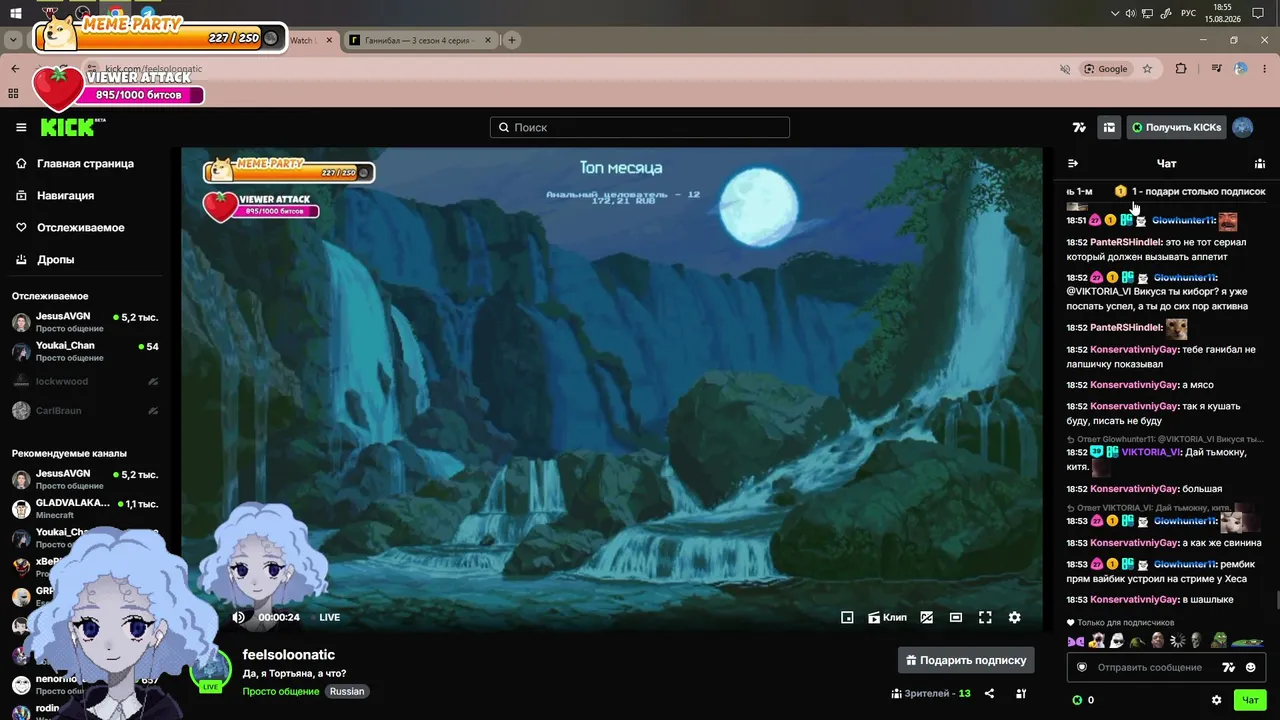Open the dashboard icon beside Получить KICKs

pos(1109,127)
